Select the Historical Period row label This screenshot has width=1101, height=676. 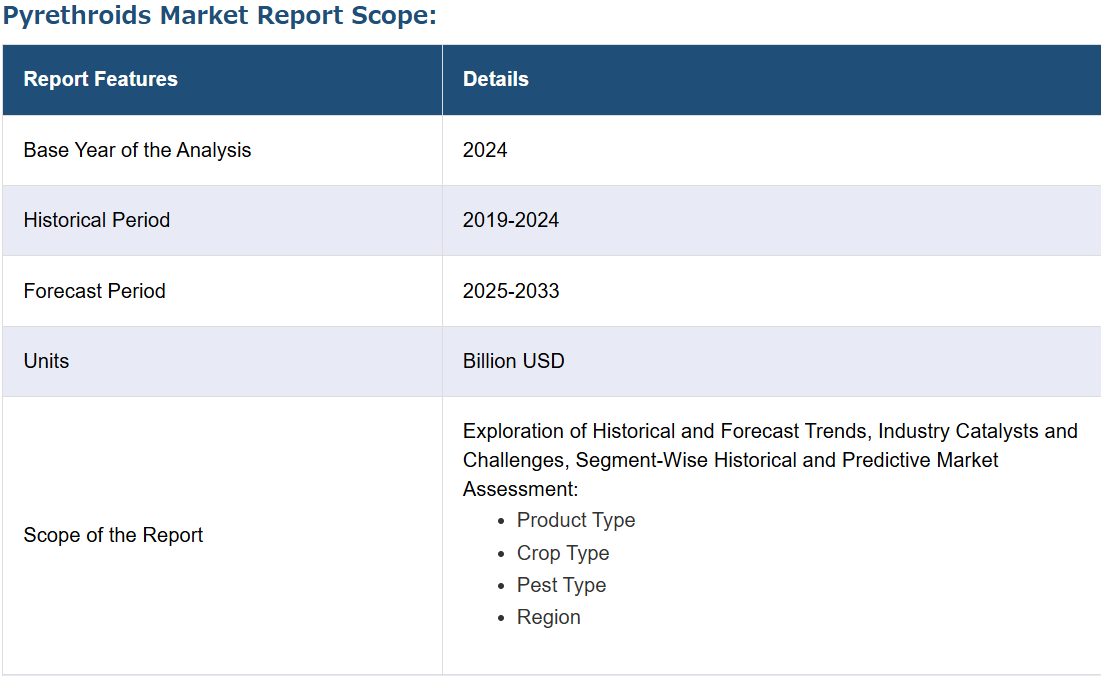coord(97,220)
